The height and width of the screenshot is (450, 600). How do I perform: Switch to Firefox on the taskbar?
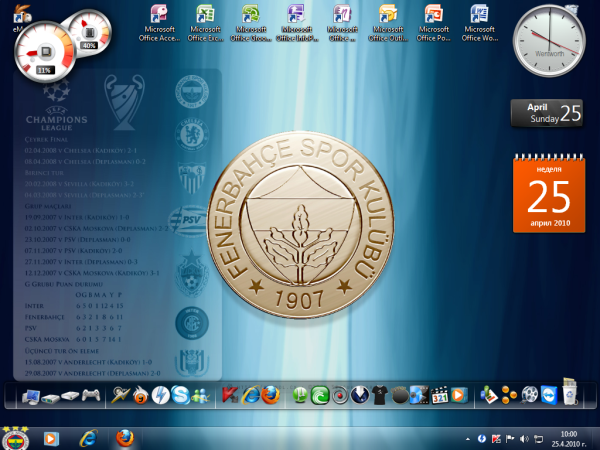pyautogui.click(x=125, y=439)
